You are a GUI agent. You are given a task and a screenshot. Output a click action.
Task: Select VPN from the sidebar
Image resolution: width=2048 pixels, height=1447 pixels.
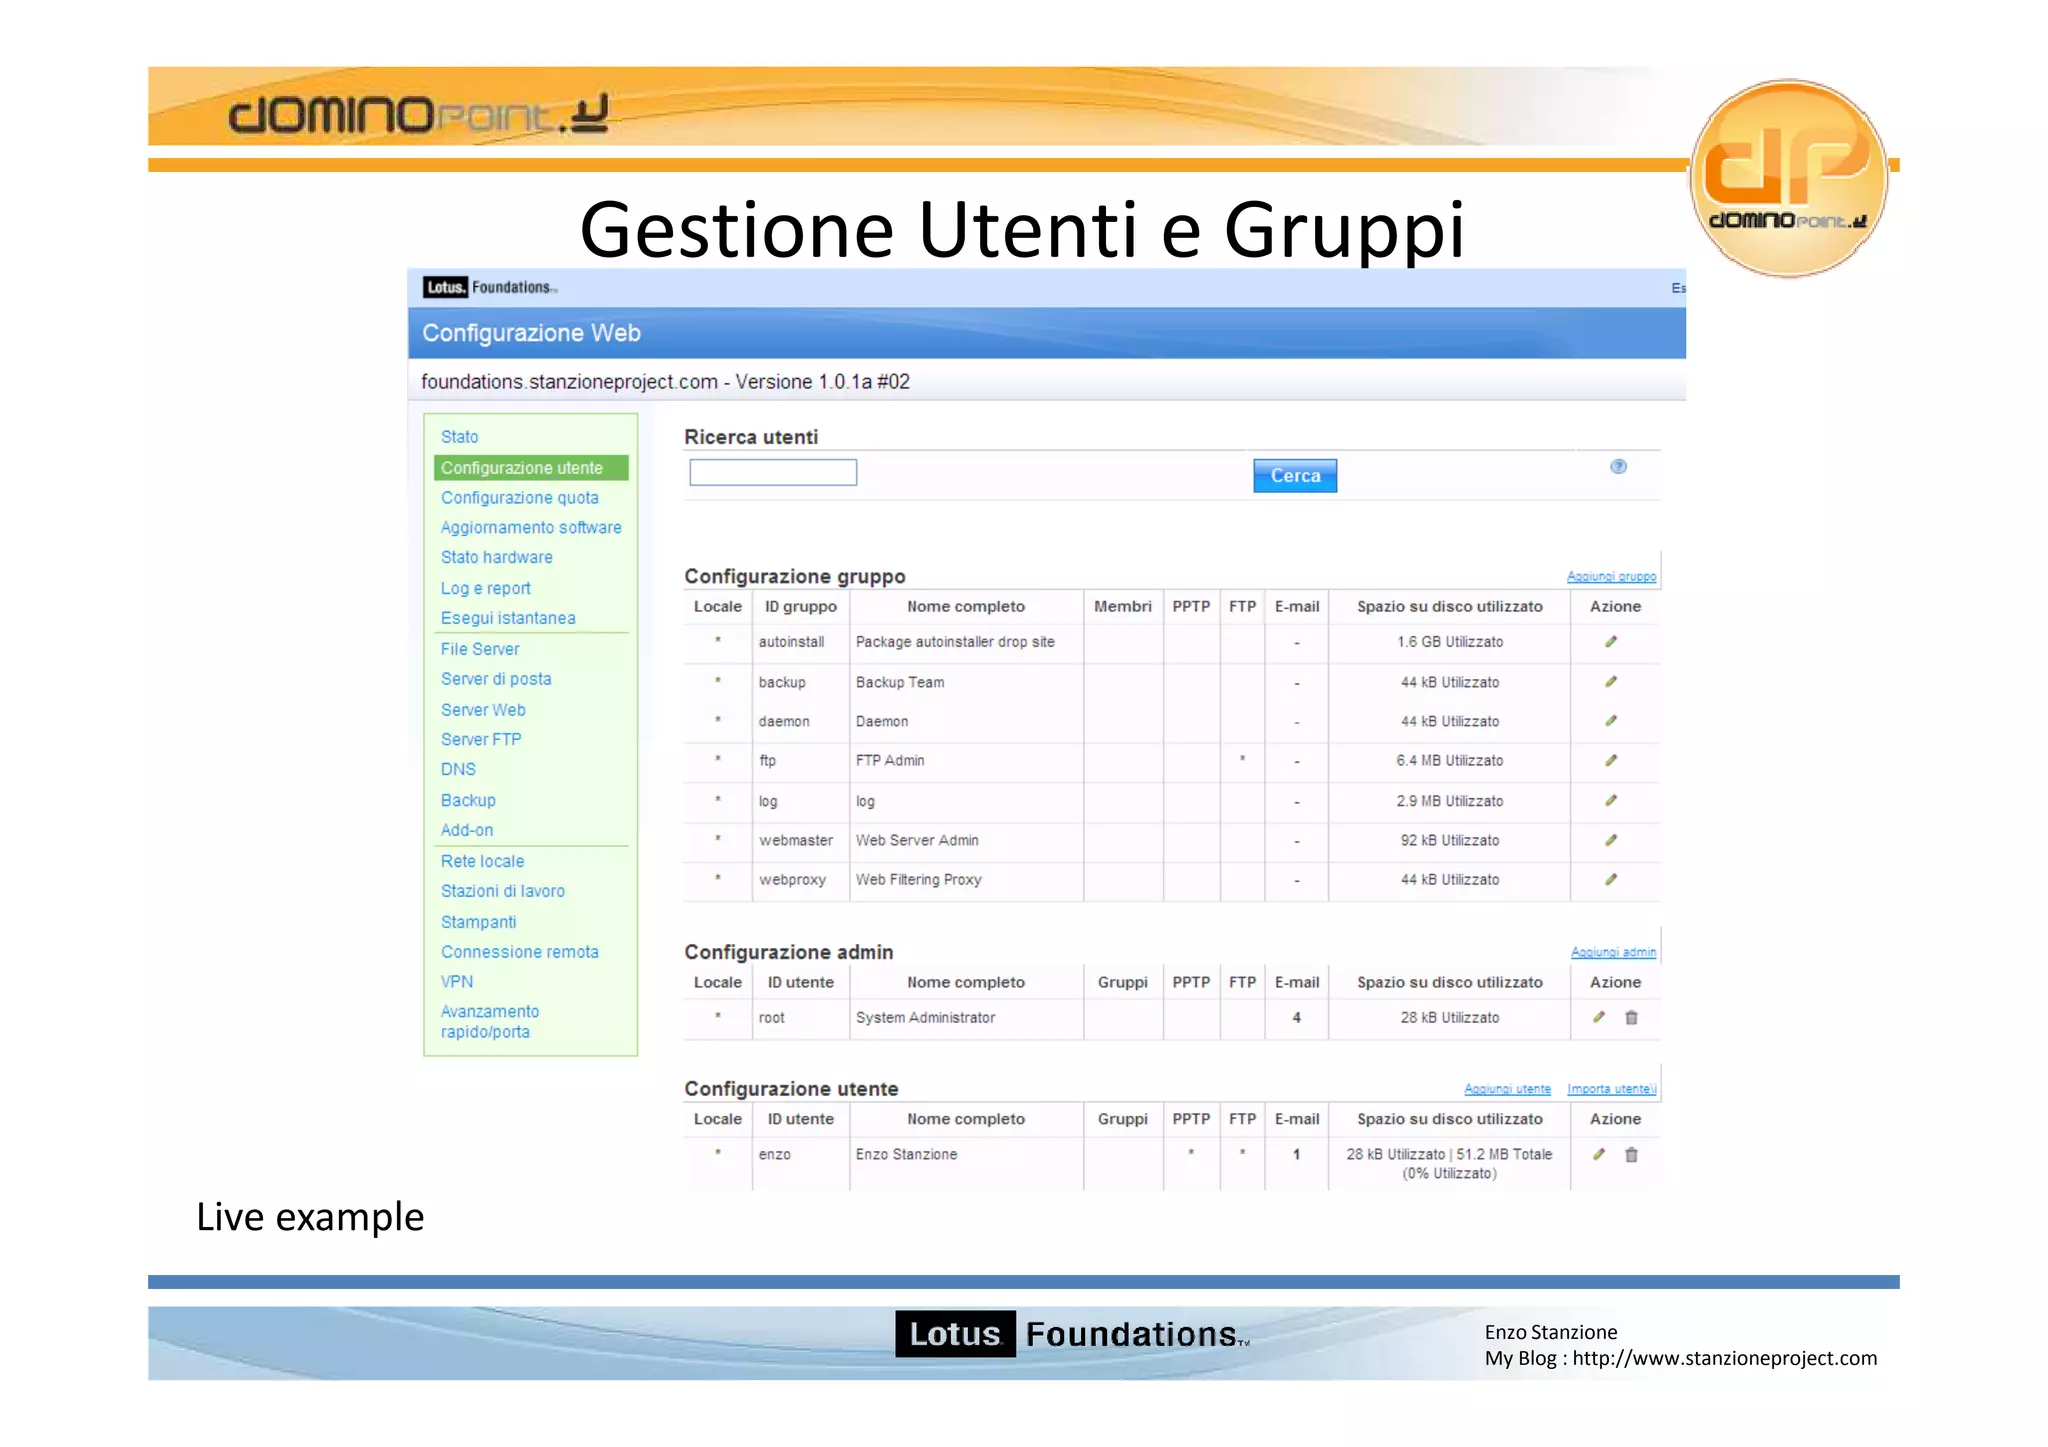(457, 982)
